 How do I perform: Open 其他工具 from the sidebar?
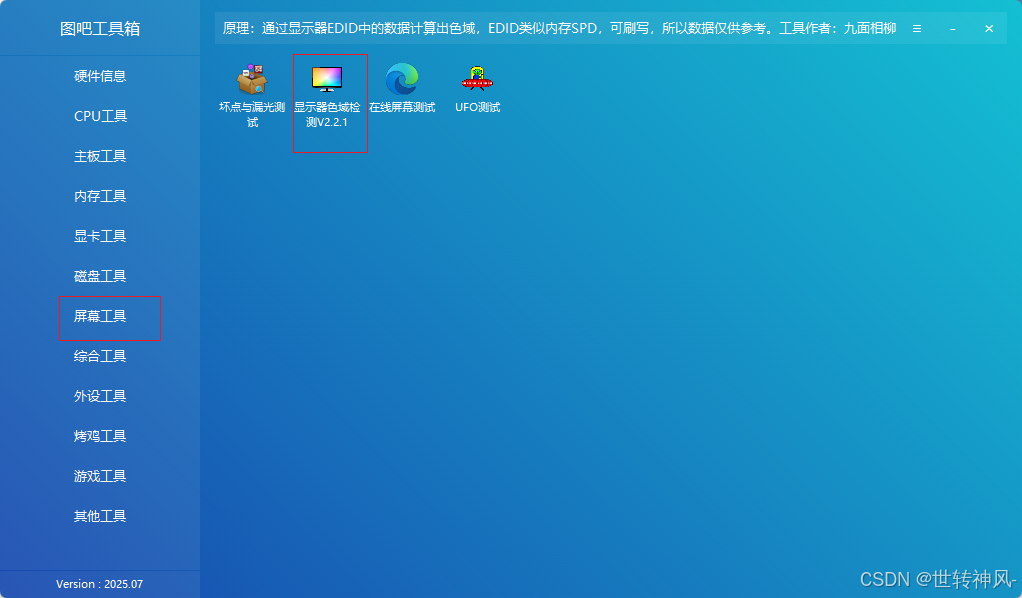pyautogui.click(x=100, y=516)
